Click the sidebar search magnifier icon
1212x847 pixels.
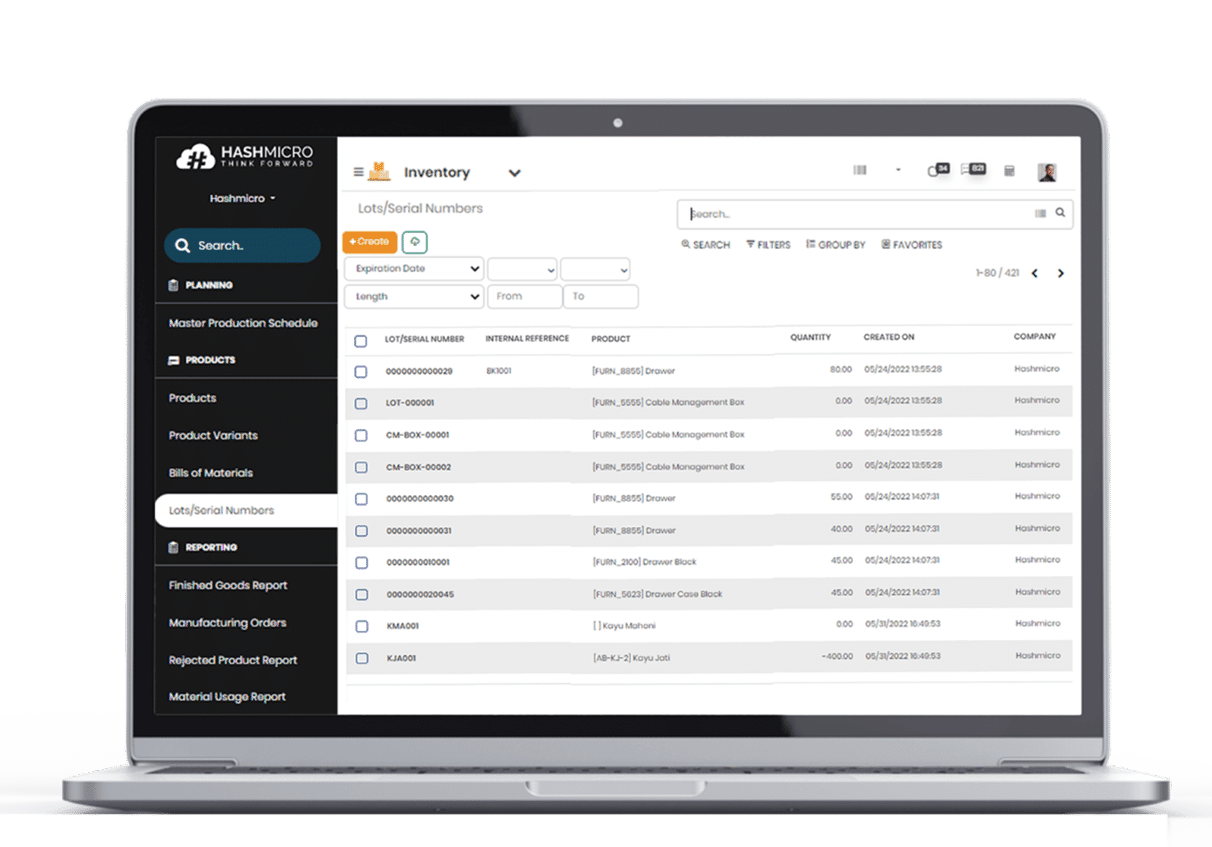tap(183, 246)
